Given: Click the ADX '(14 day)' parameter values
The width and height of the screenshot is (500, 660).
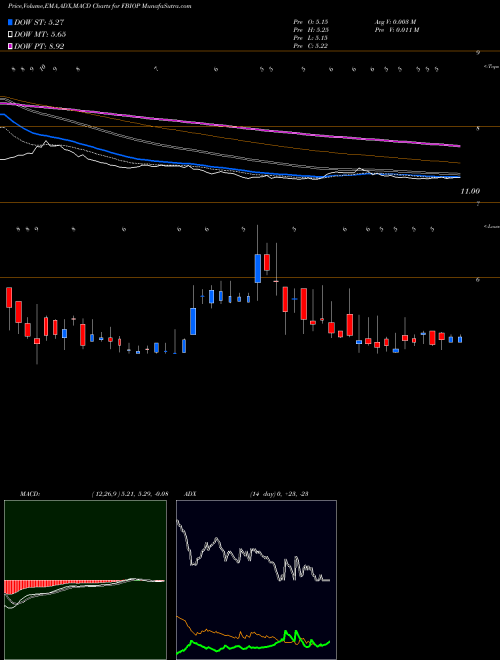Looking at the screenshot, I should tap(279, 494).
